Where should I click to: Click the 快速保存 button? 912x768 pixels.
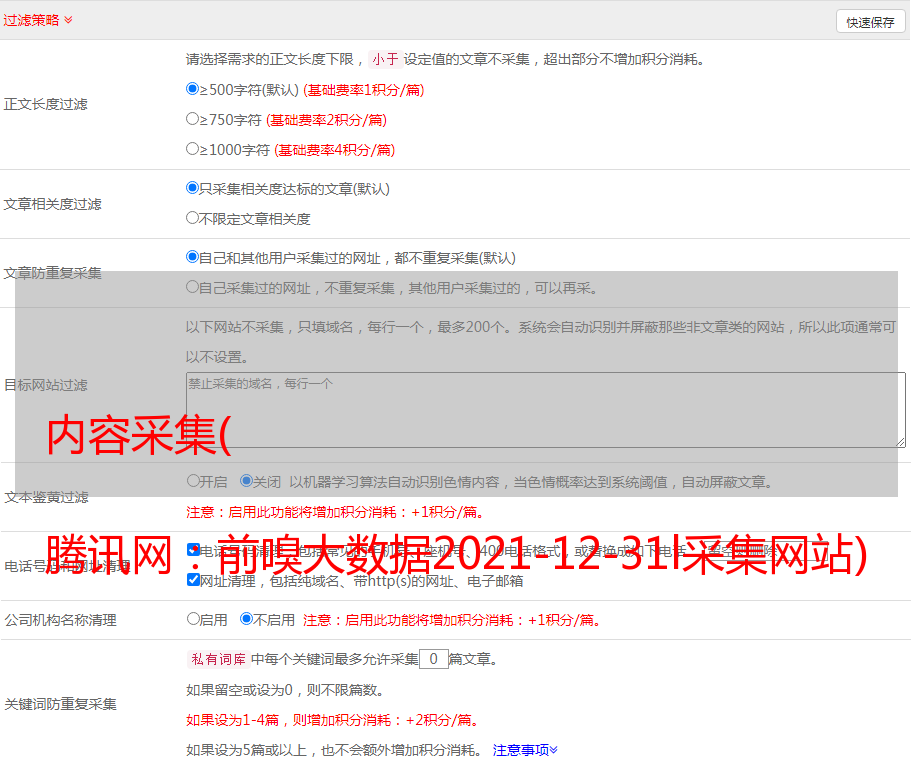(x=870, y=23)
